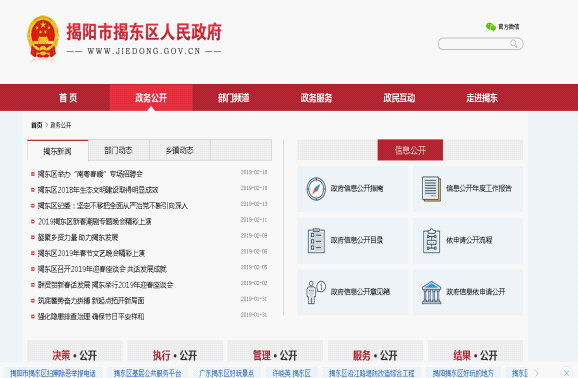
Task: Focus the site search input box
Action: 480,44
